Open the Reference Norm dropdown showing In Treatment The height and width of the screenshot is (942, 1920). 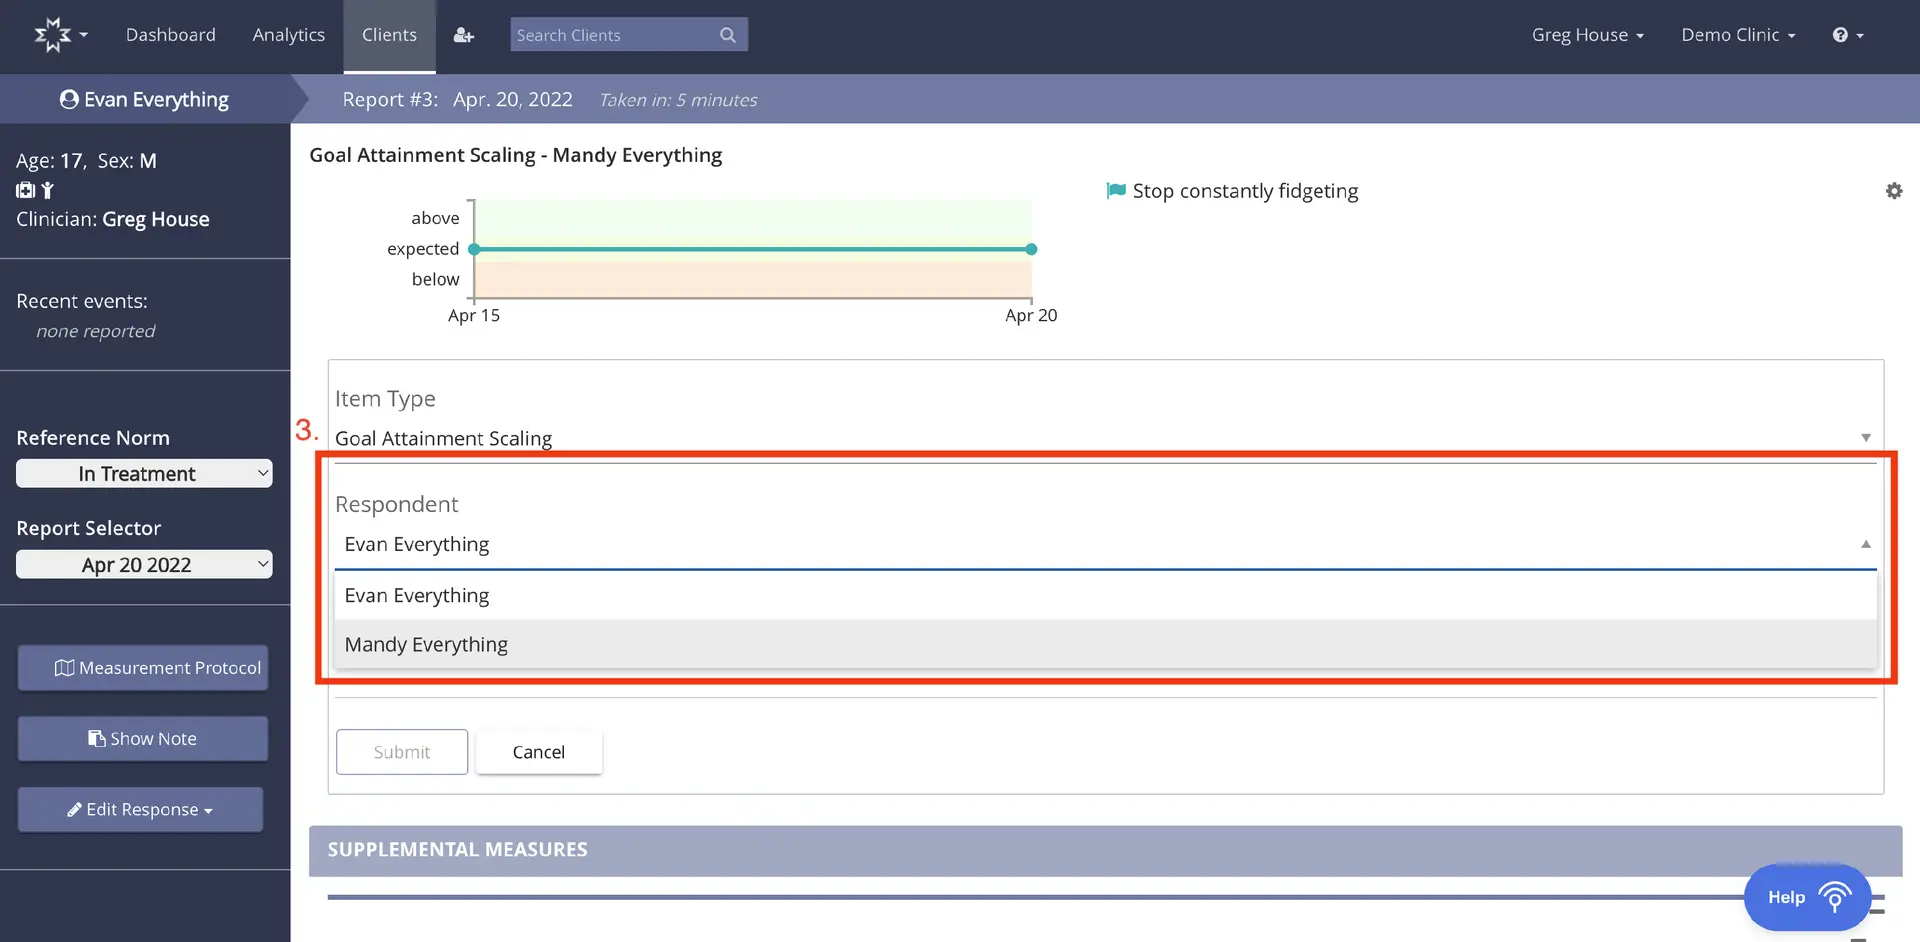click(x=144, y=473)
